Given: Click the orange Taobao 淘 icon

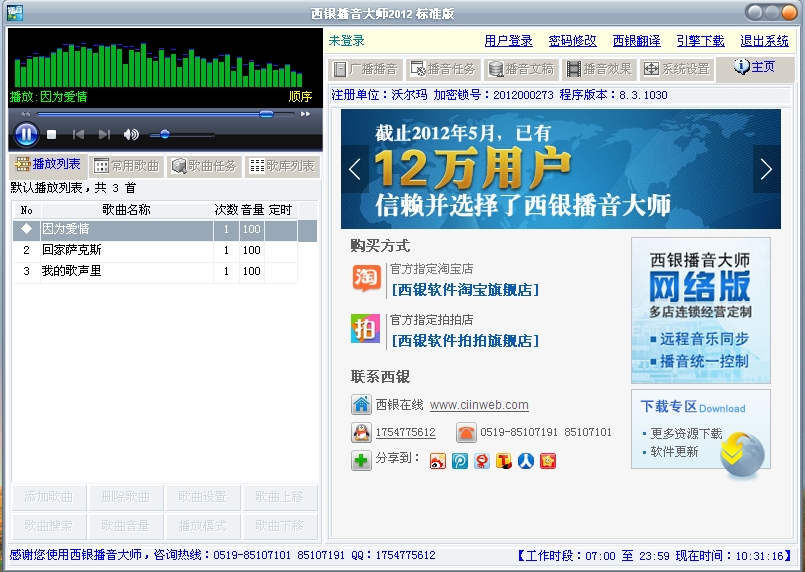Looking at the screenshot, I should (366, 278).
